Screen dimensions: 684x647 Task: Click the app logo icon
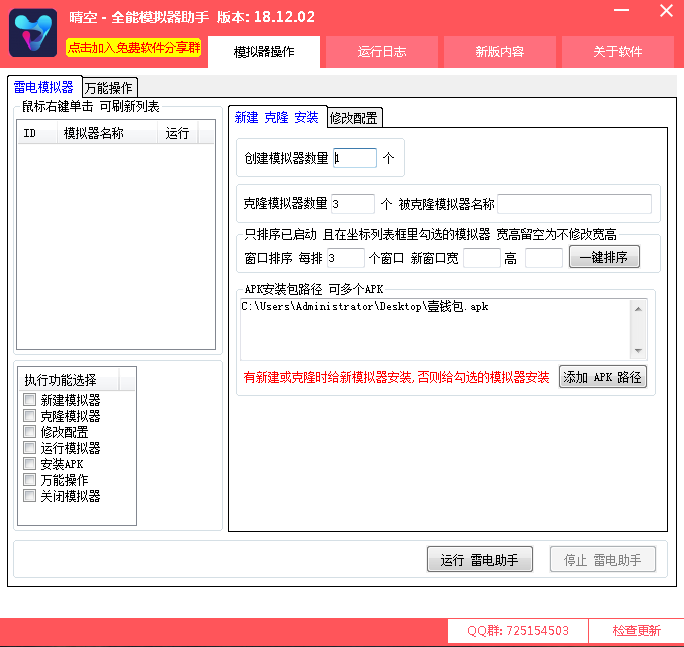(x=33, y=33)
